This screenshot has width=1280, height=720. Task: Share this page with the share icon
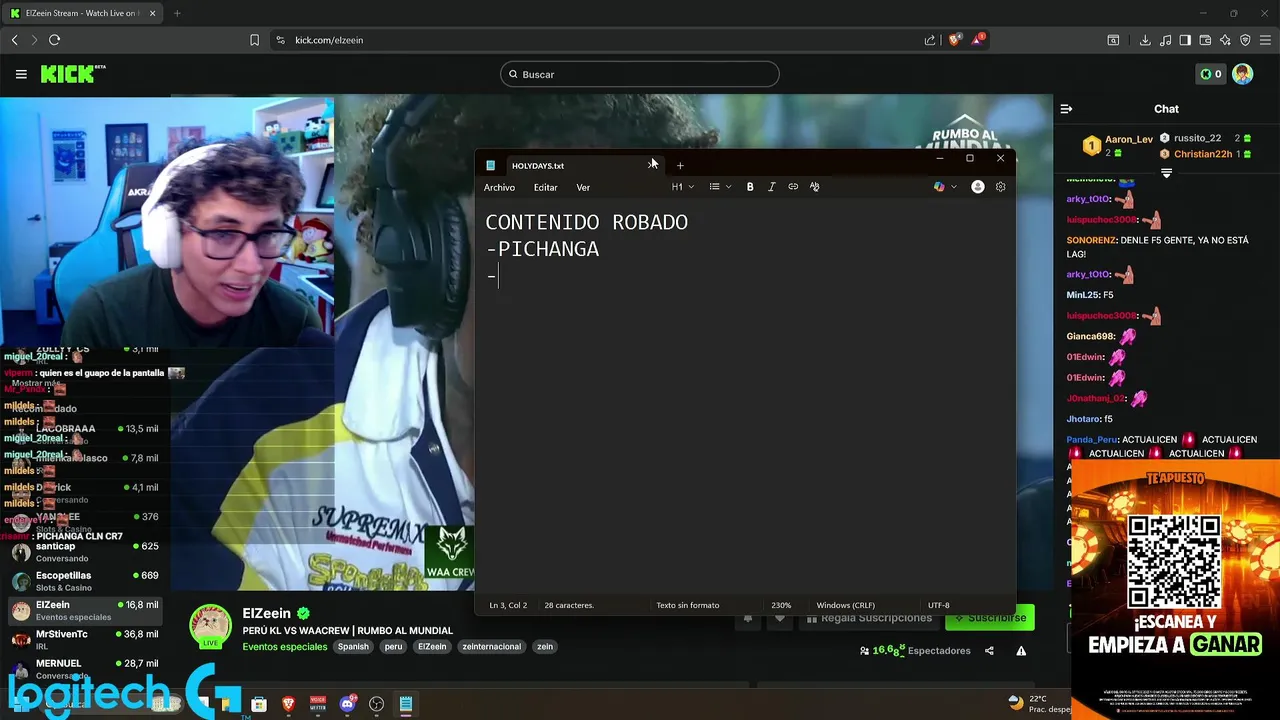coord(930,40)
